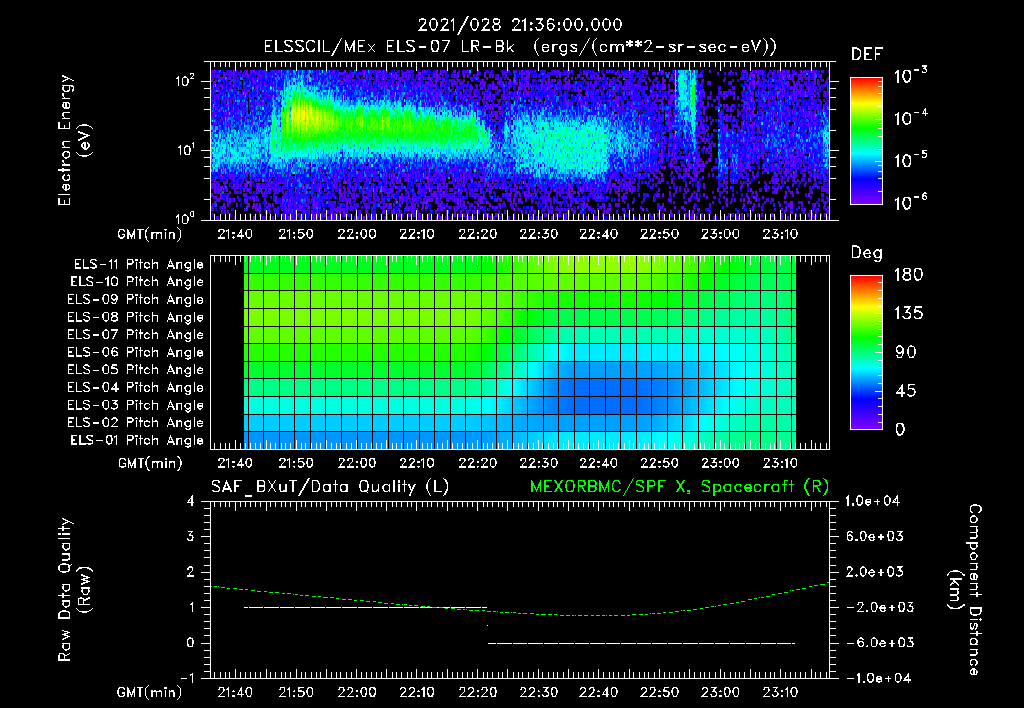
Task: Click the GMT(min) label under the bottom panel
Action: click(149, 692)
